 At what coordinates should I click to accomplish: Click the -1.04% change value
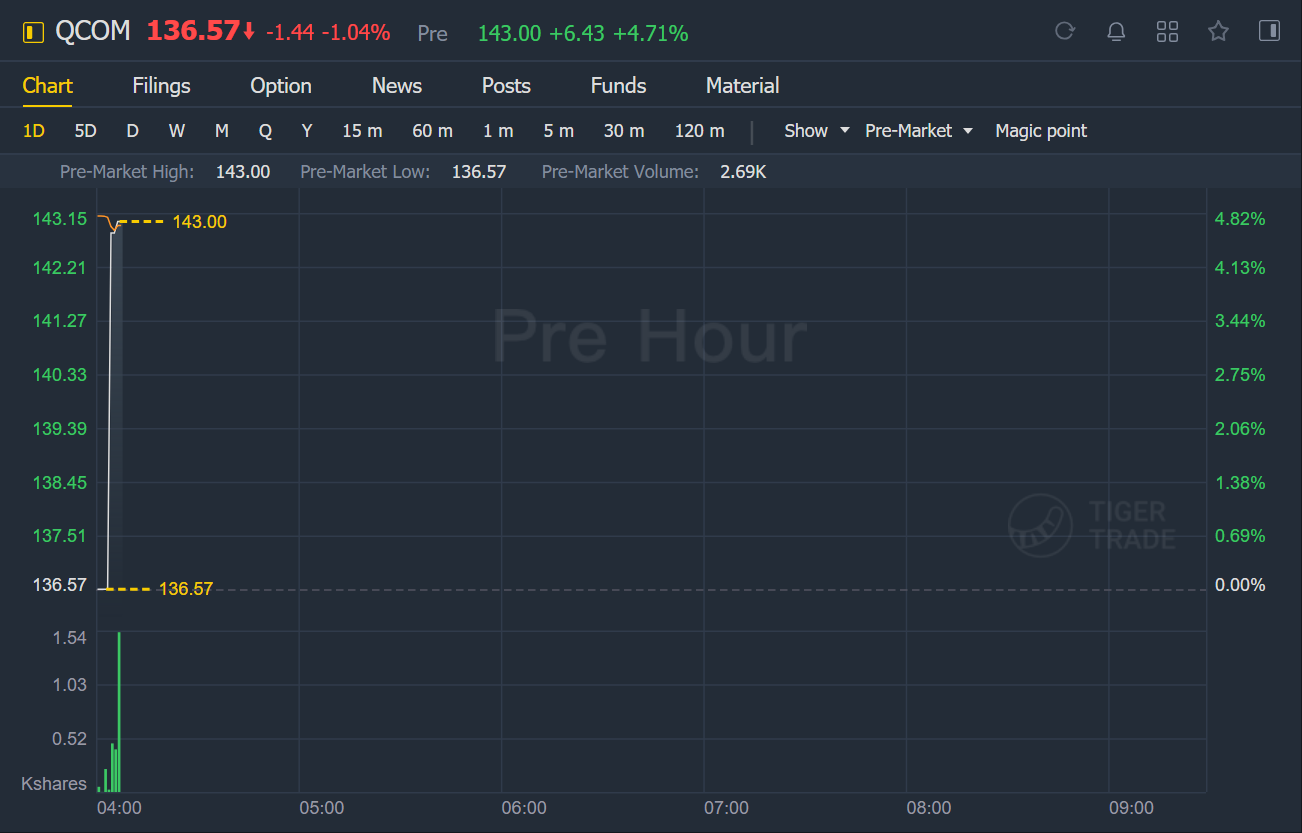coord(356,33)
